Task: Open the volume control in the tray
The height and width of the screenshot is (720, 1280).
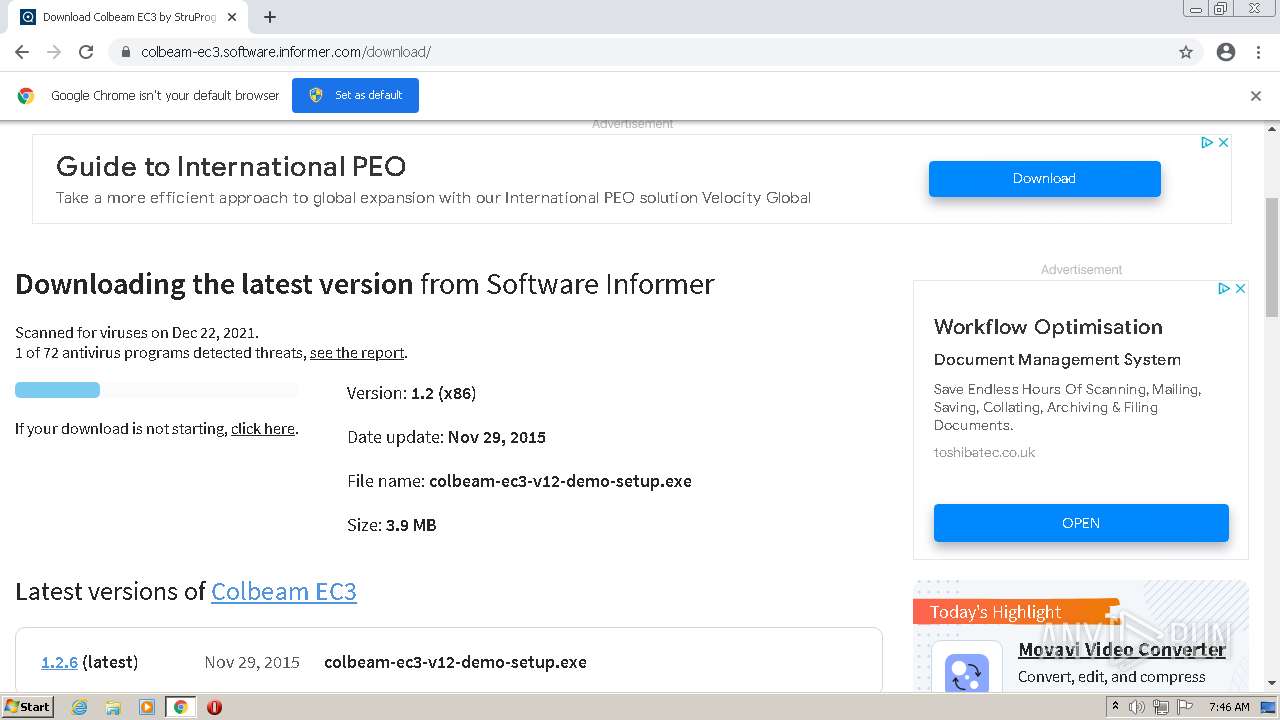Action: 1137,707
